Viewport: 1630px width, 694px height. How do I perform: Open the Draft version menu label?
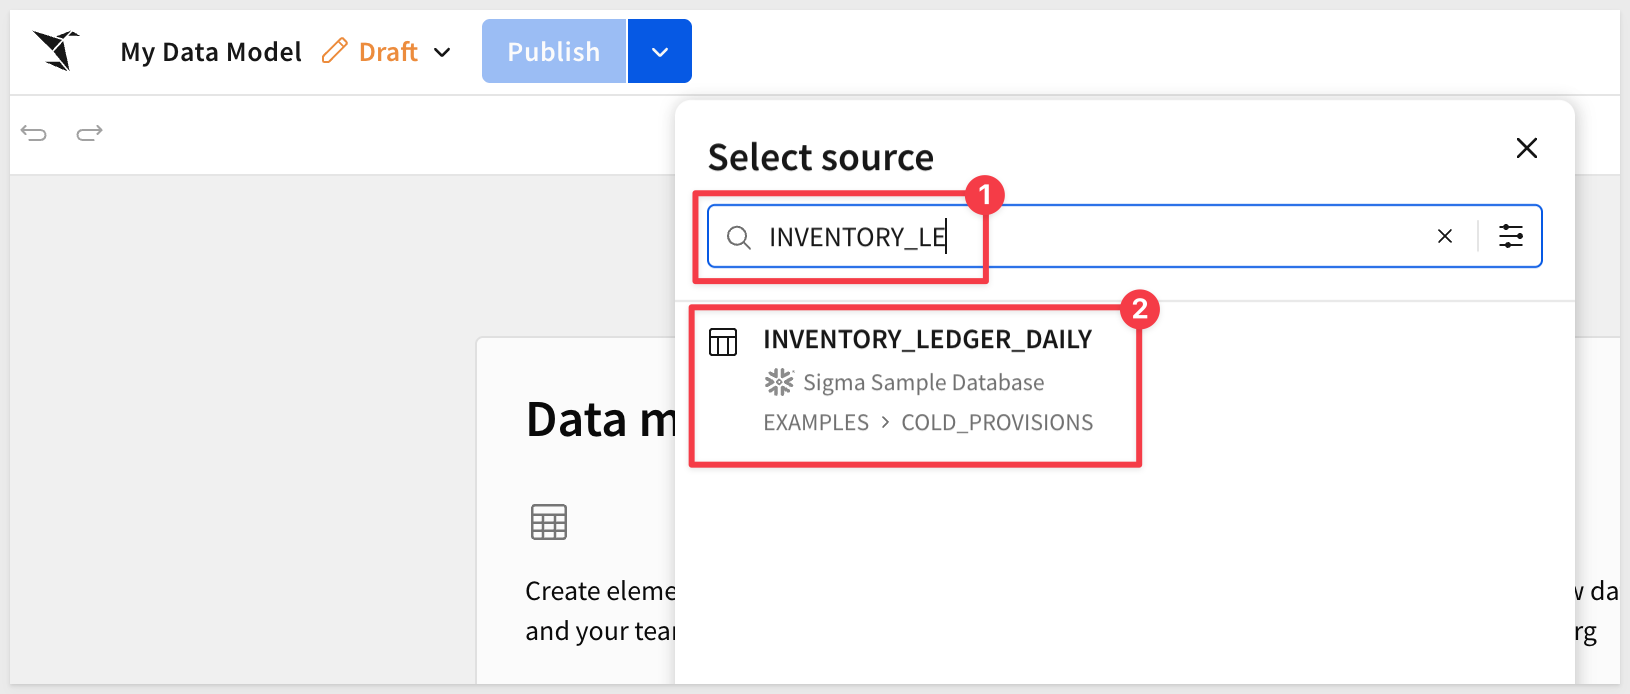[388, 52]
